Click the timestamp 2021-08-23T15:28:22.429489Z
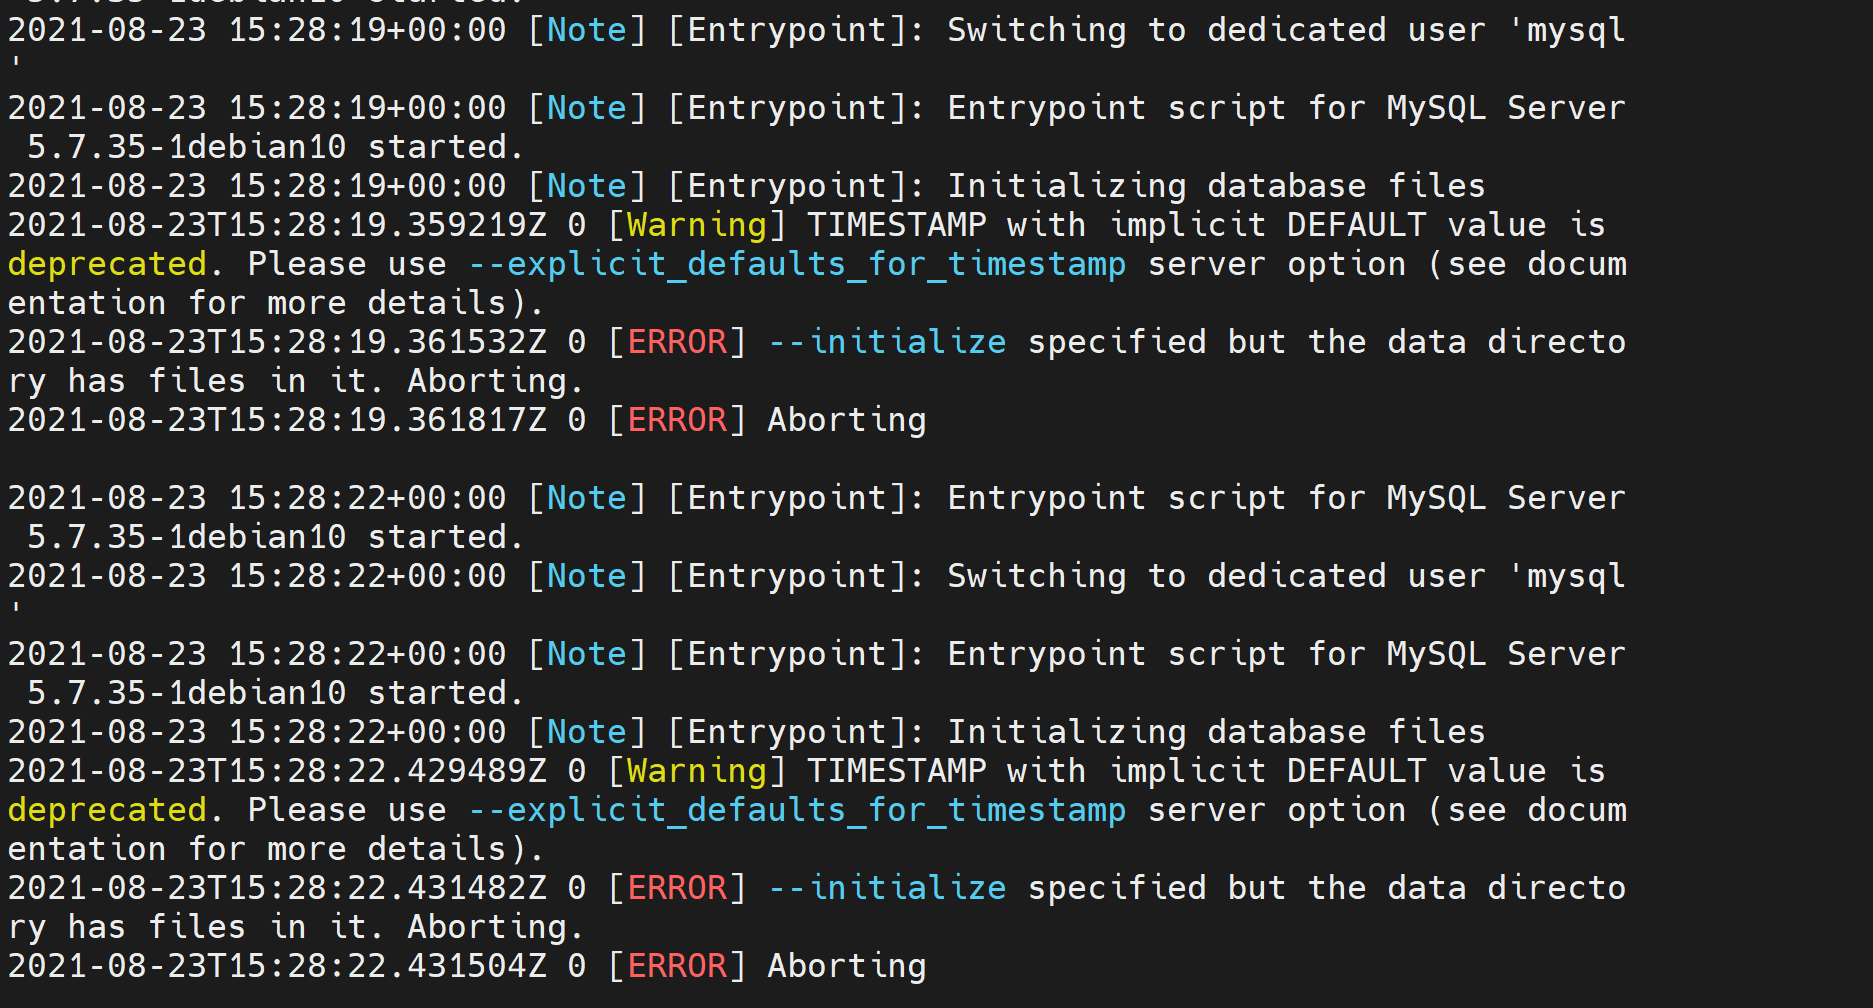1873x1008 pixels. [x=278, y=771]
